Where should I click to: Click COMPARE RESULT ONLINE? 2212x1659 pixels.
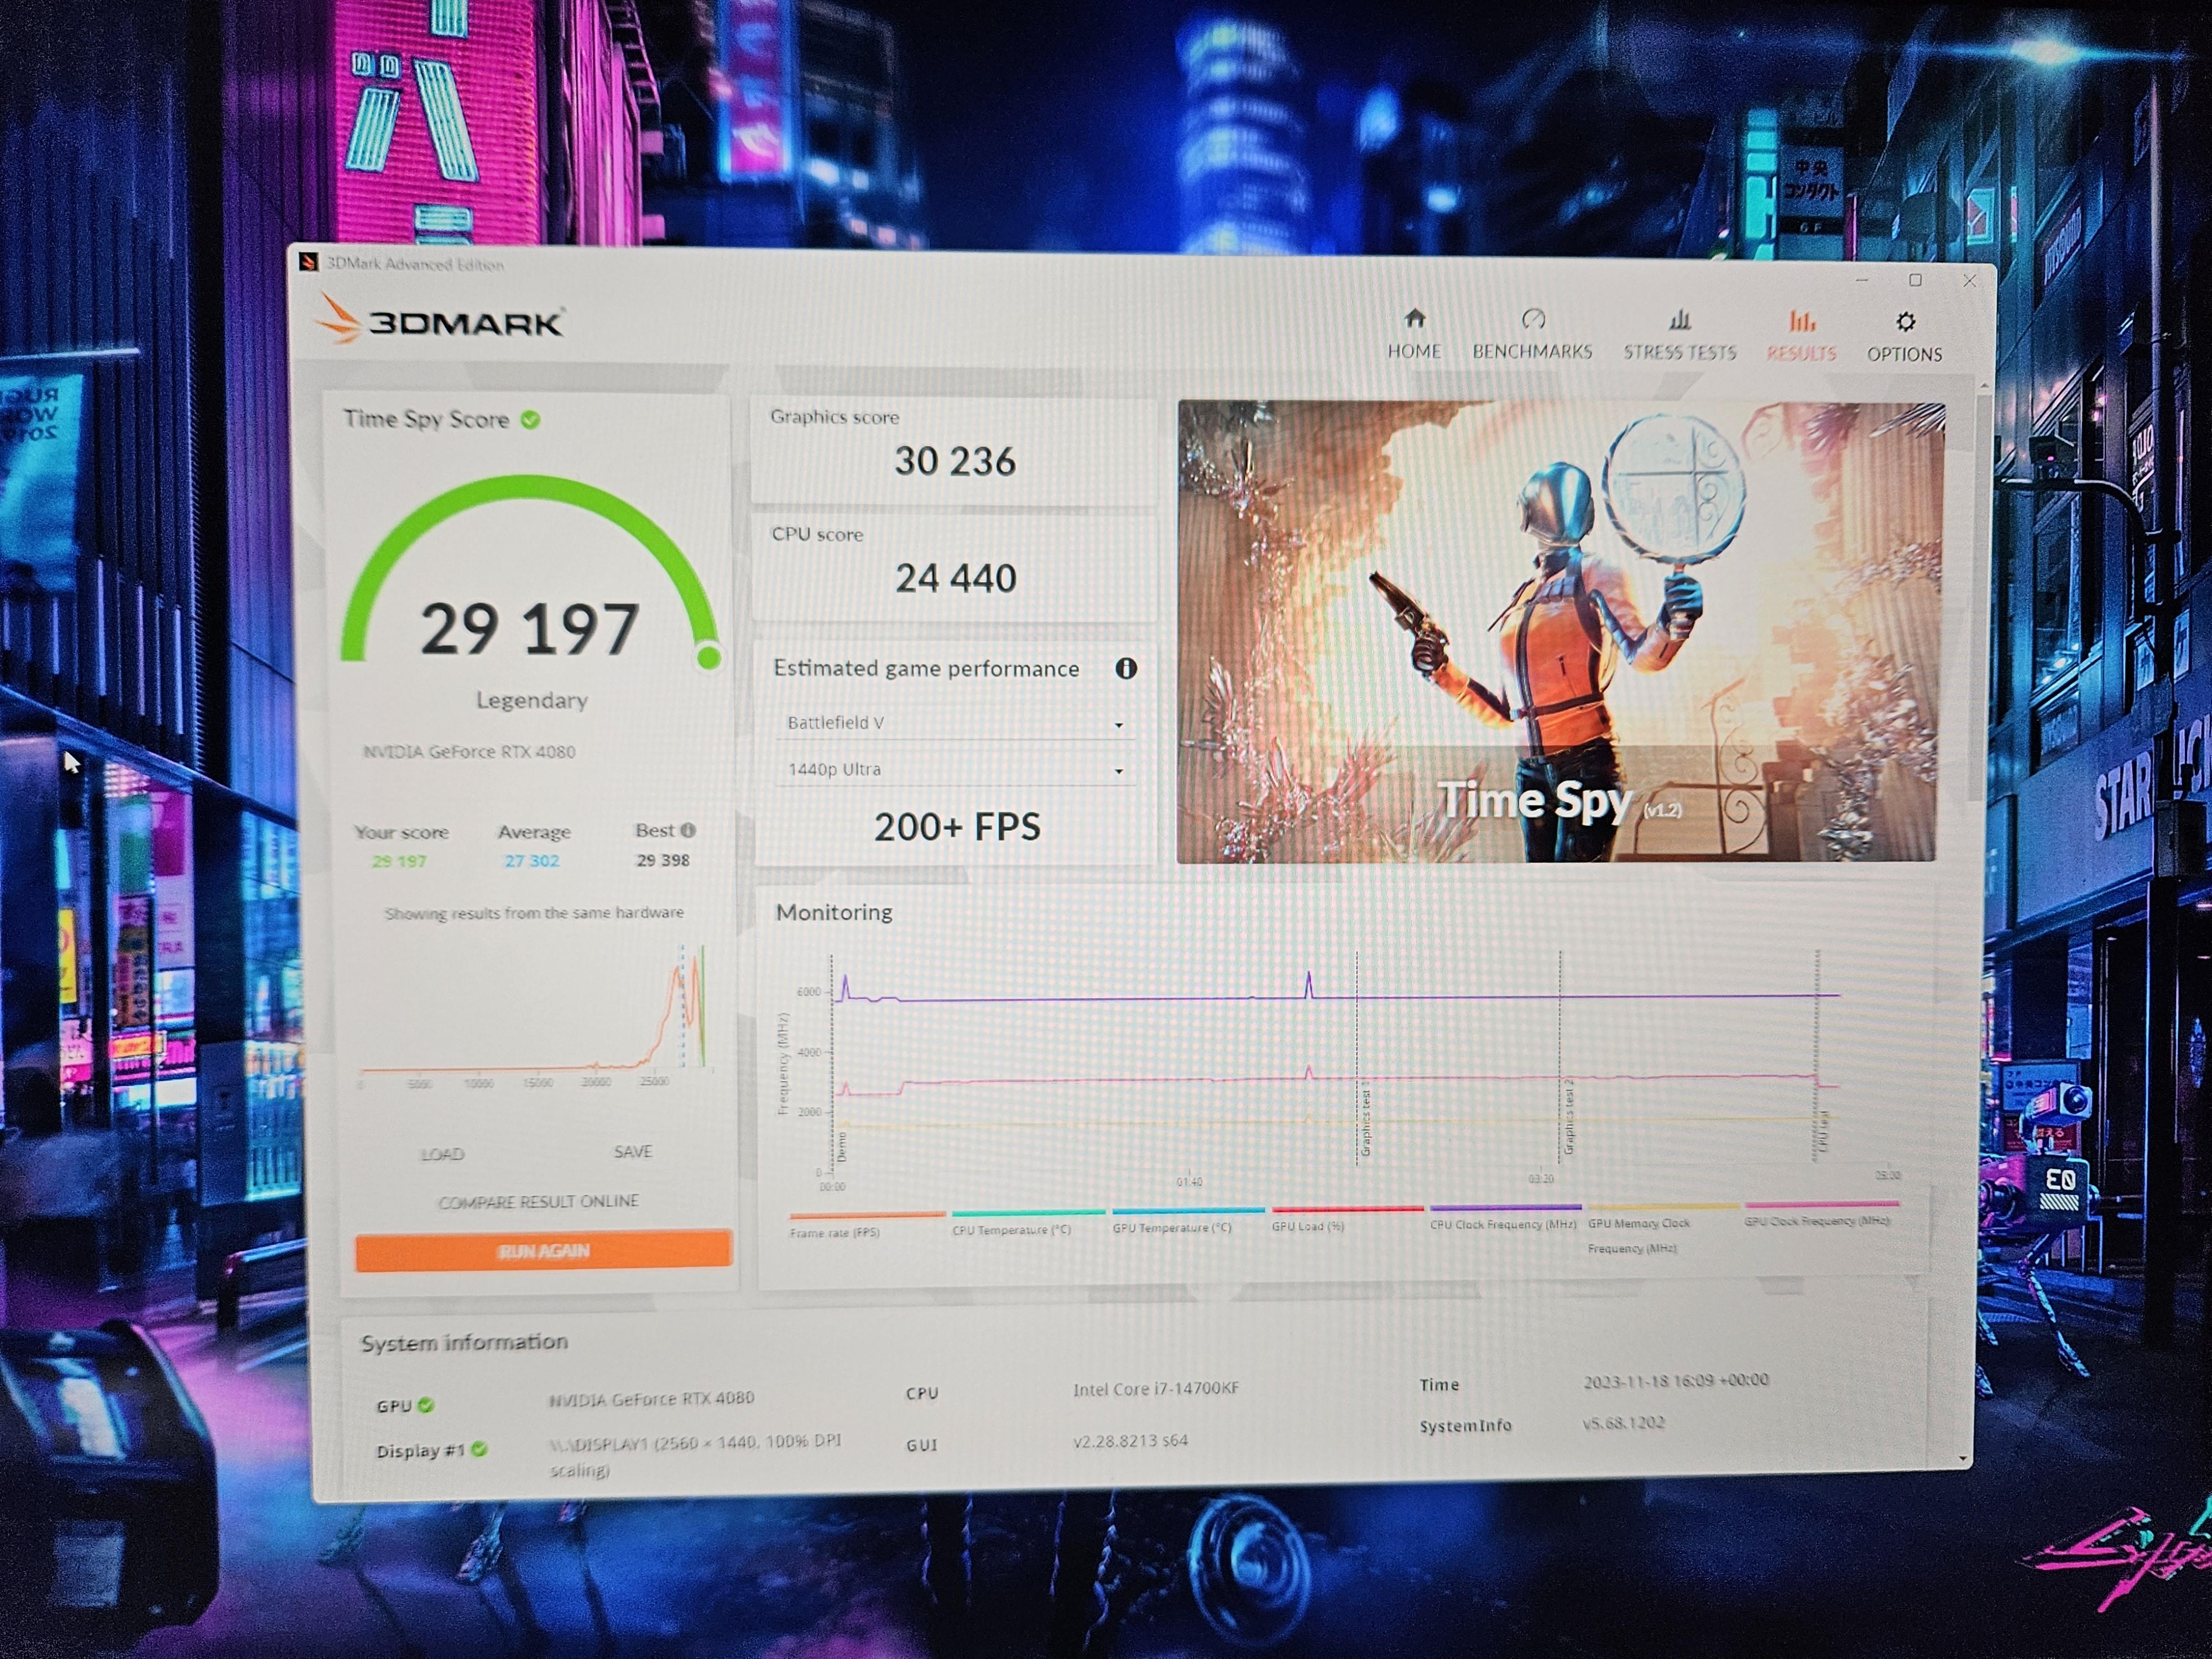tap(538, 1201)
